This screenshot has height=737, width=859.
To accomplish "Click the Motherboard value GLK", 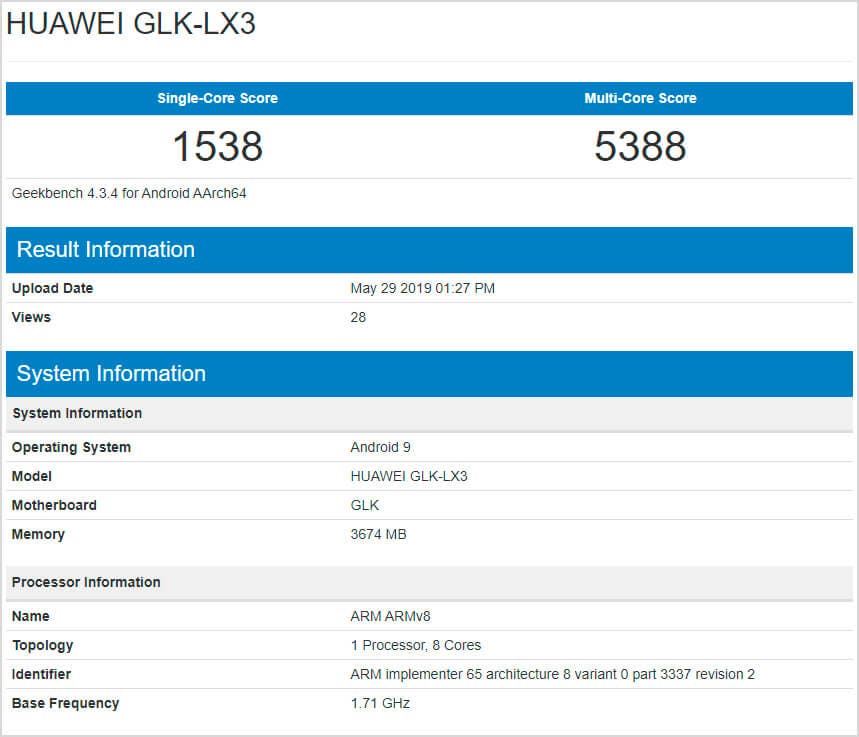I will pyautogui.click(x=364, y=505).
